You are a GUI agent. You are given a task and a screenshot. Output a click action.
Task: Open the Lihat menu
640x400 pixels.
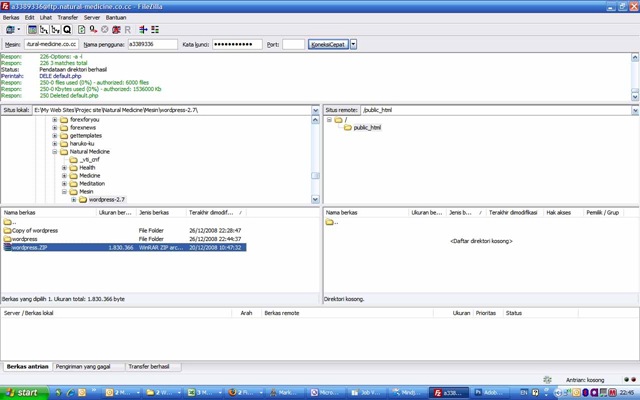46,18
